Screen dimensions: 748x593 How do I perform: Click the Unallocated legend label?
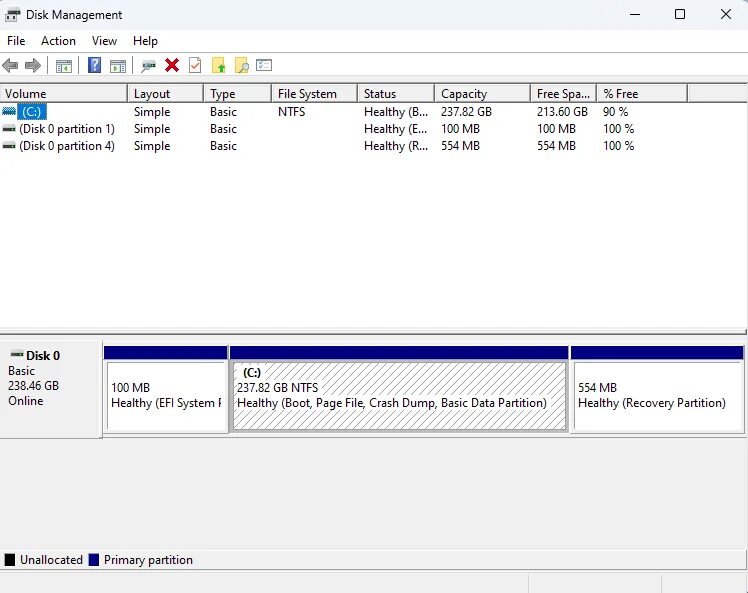pyautogui.click(x=51, y=560)
